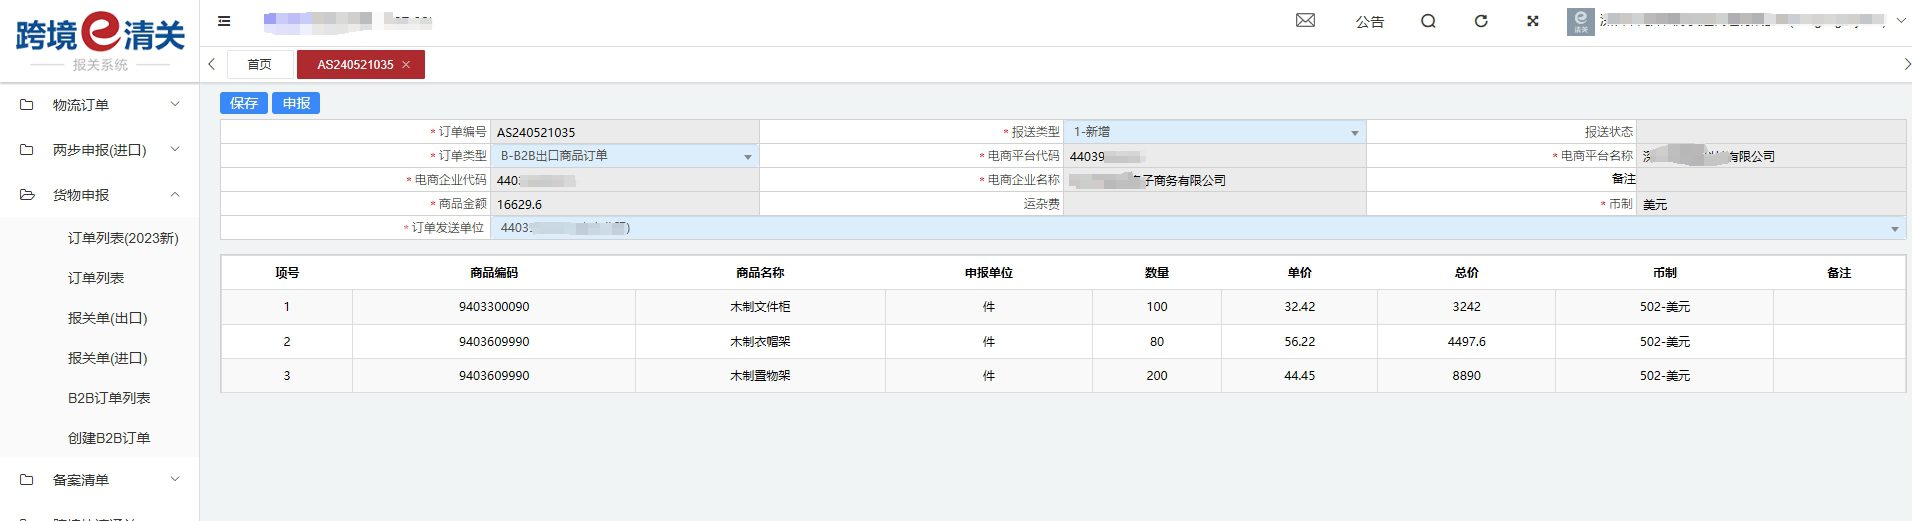This screenshot has width=1912, height=521.
Task: Toggle the fullscreen expand icon
Action: tap(1532, 21)
